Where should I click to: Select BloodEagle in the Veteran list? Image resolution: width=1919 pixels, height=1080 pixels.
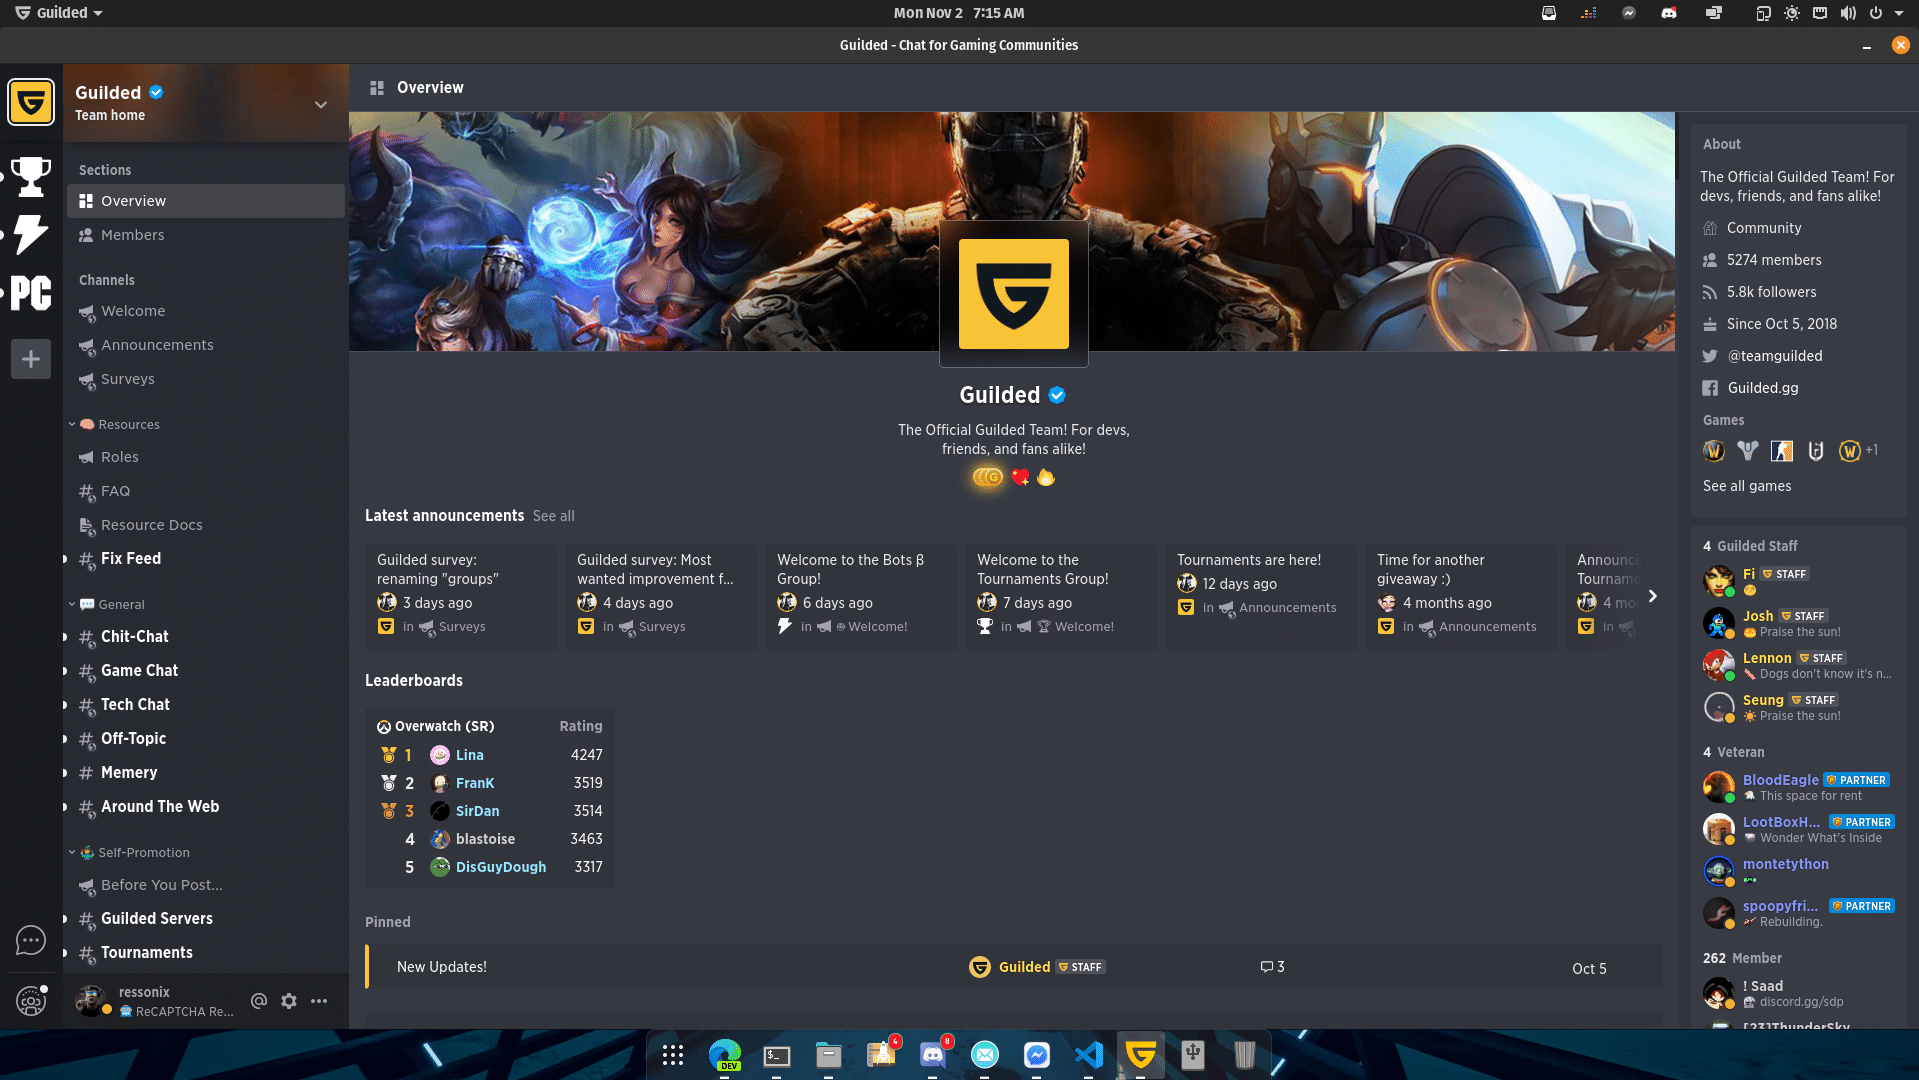[x=1798, y=787]
